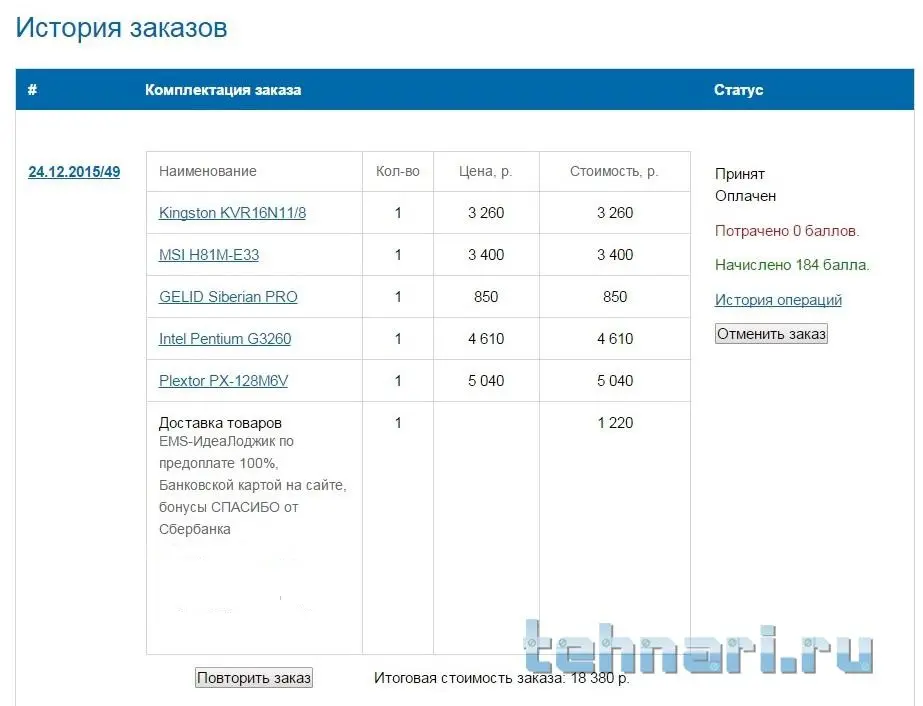Click the Кол-во table header
The width and height of the screenshot is (923, 706).
click(398, 171)
